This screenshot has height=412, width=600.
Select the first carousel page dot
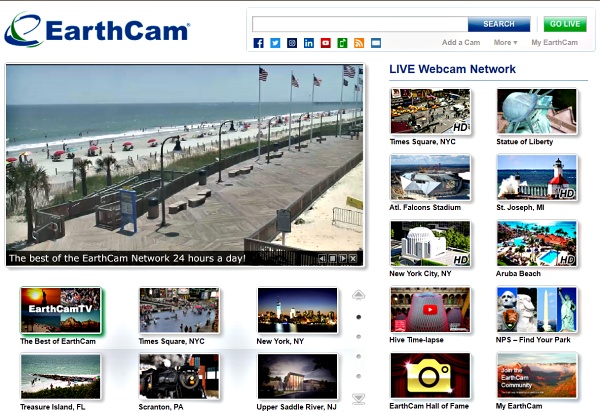(358, 316)
